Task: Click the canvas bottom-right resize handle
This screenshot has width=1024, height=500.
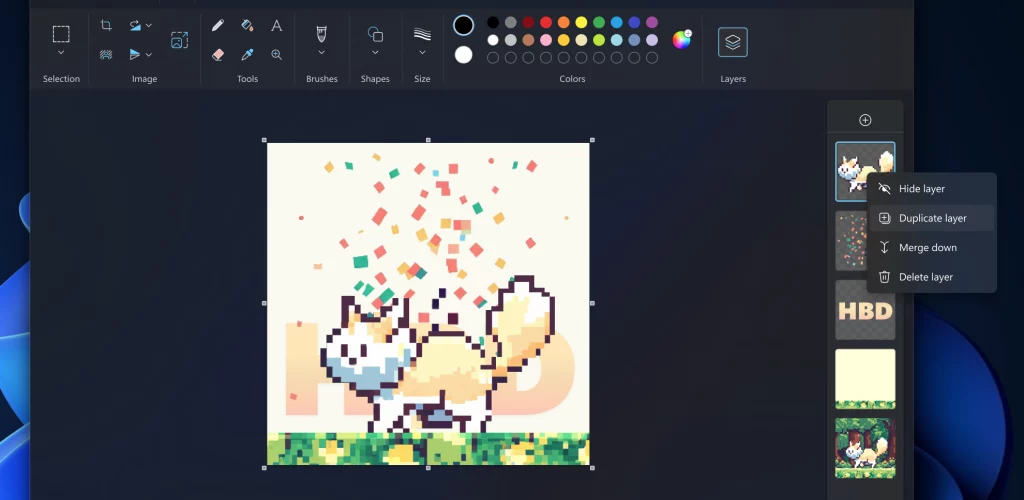Action: 592,467
